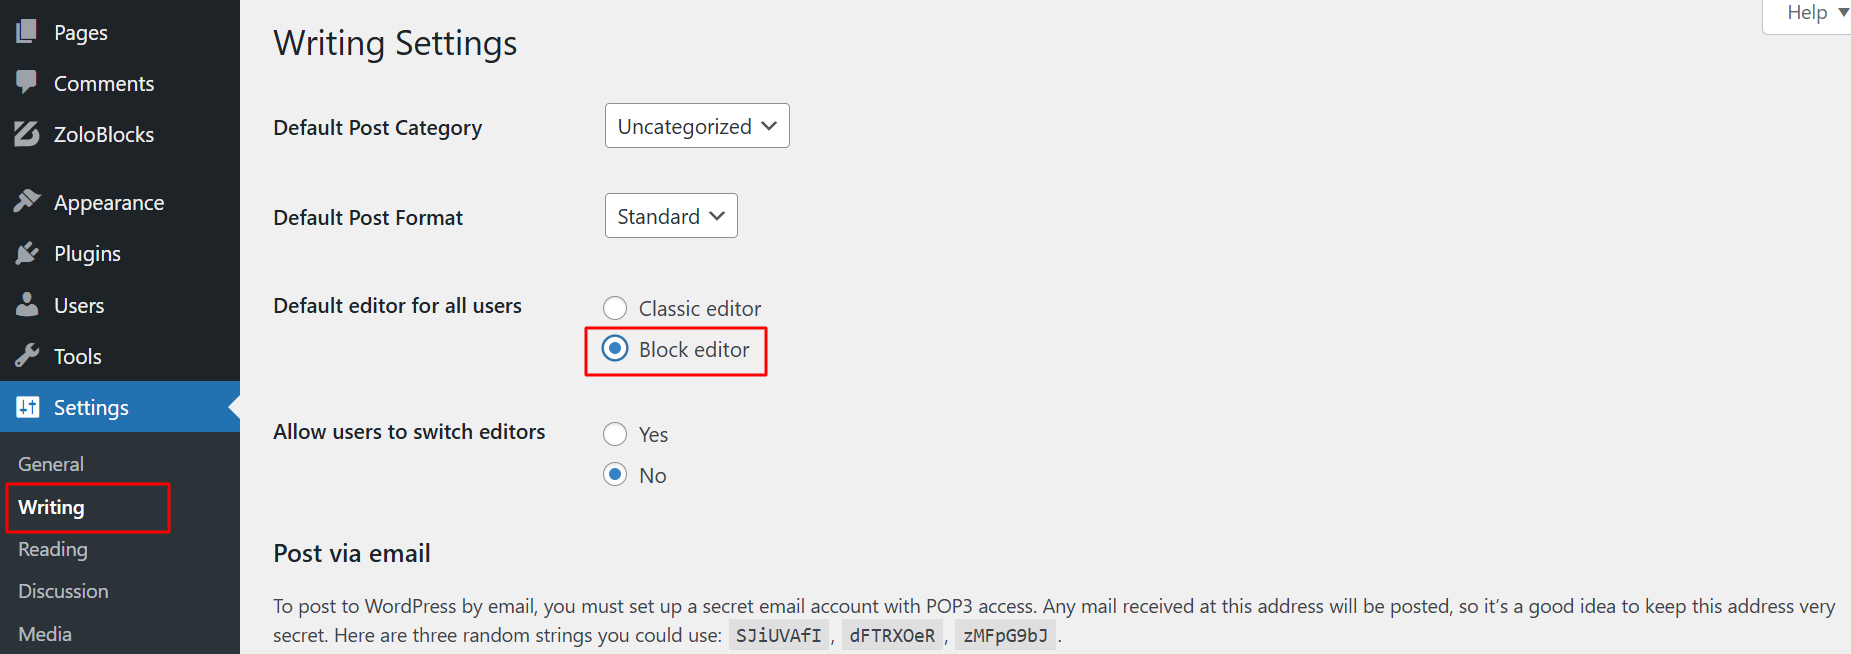The height and width of the screenshot is (654, 1851).
Task: Select the Classic editor radio button
Action: (x=615, y=308)
